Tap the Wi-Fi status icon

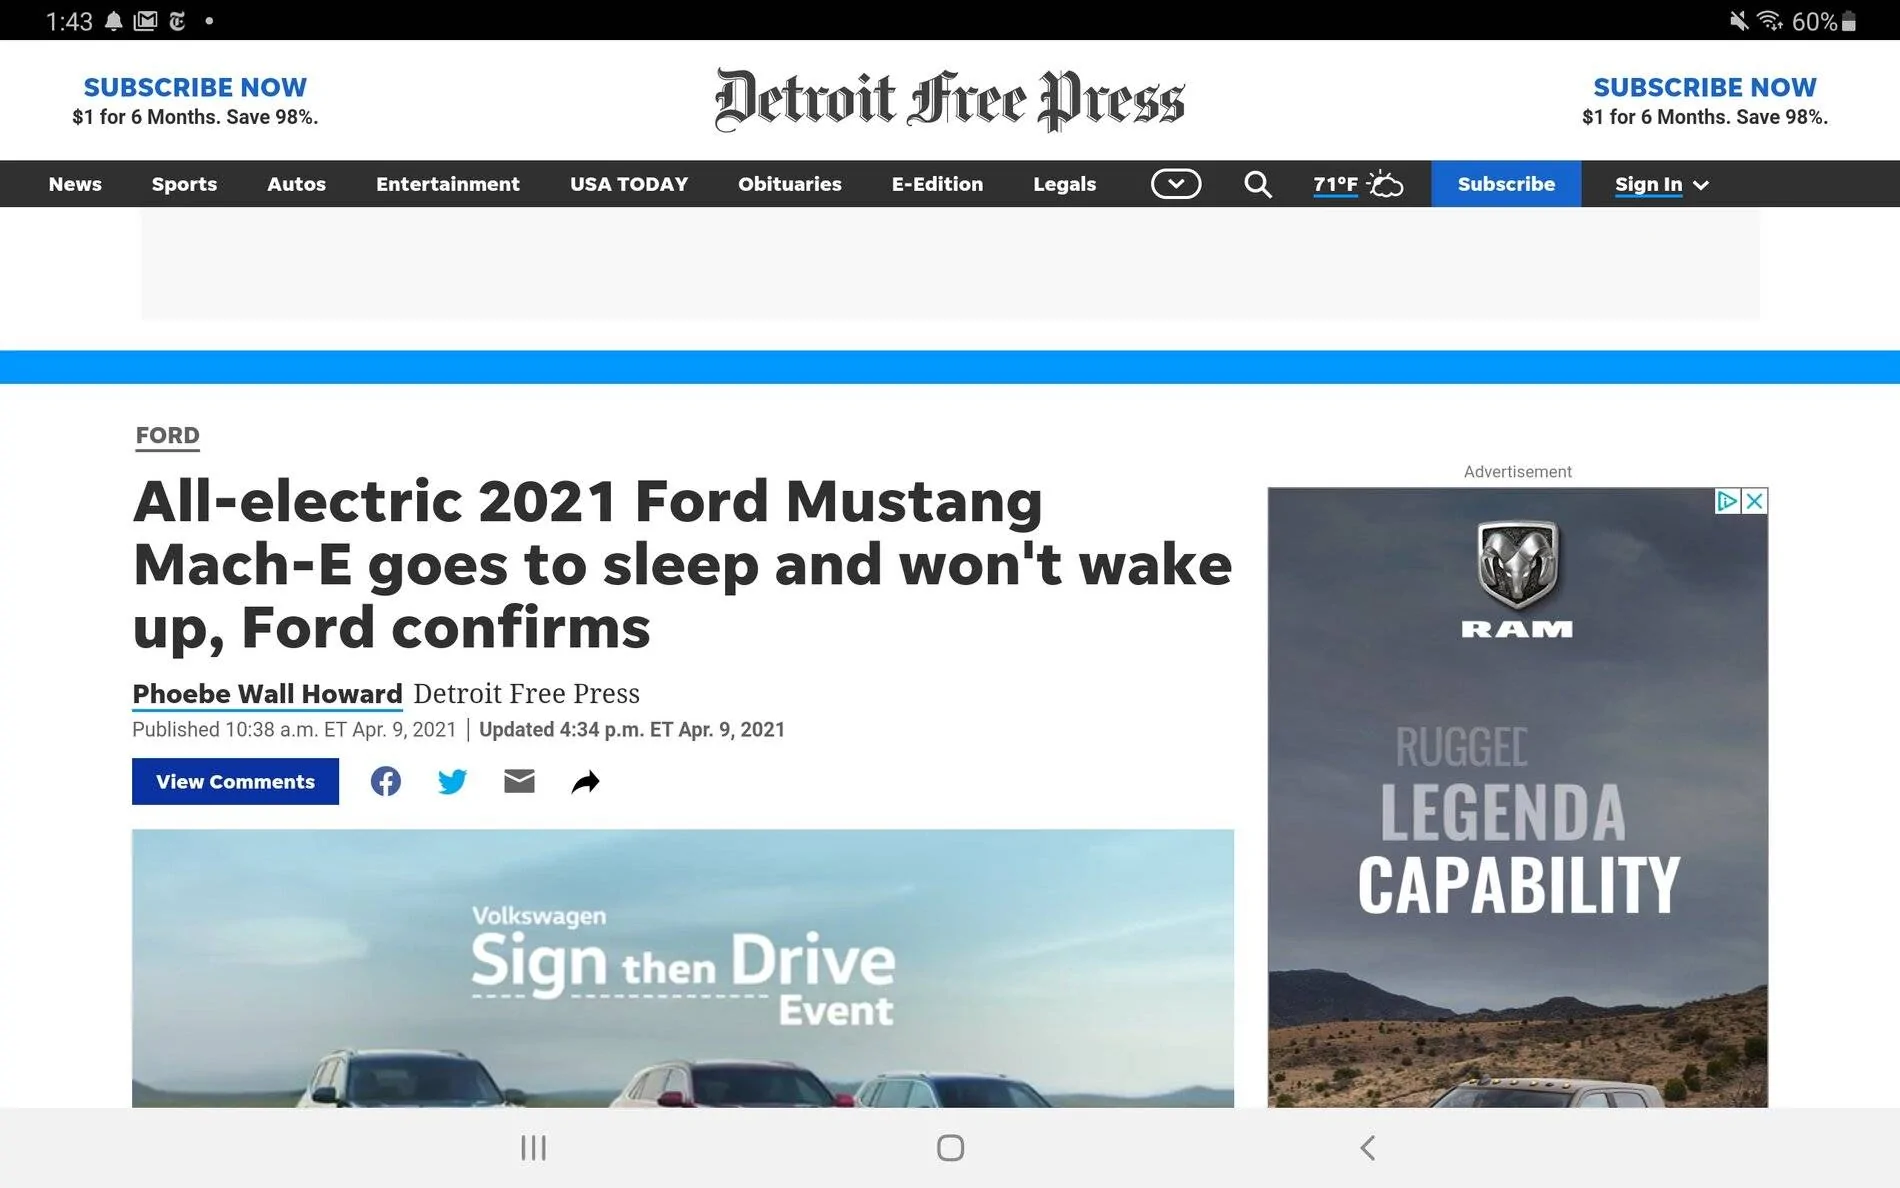1771,21
